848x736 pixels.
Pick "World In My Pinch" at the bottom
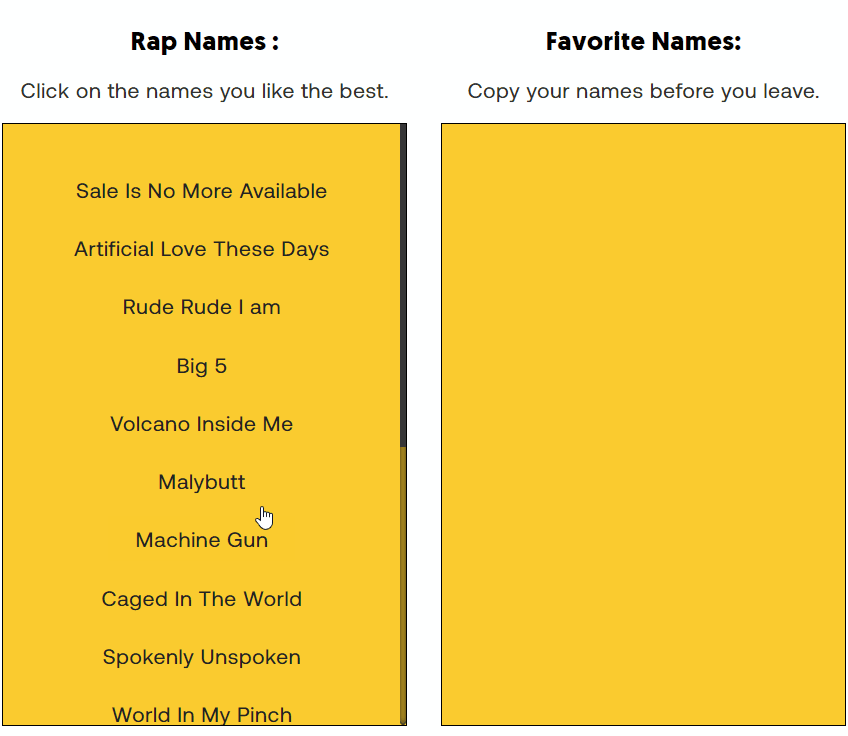(201, 714)
